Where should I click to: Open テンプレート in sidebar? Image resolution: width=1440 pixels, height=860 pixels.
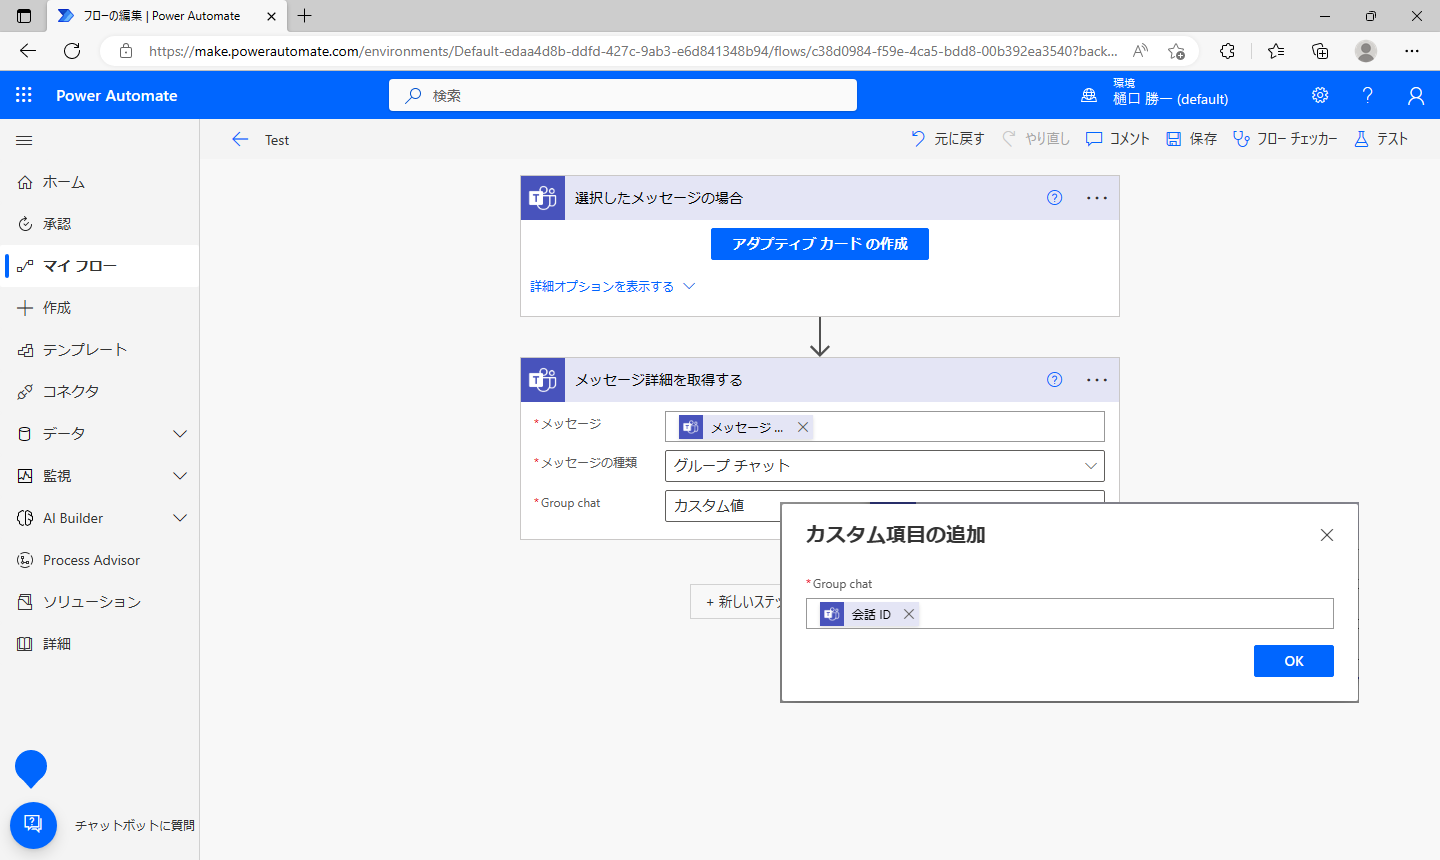(99, 350)
